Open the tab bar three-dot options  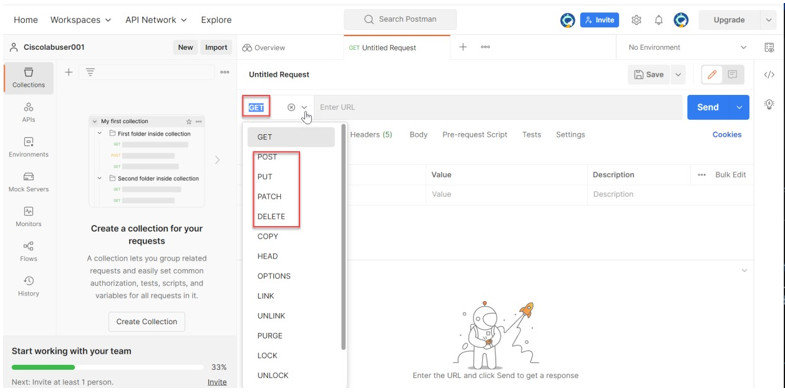pyautogui.click(x=485, y=47)
